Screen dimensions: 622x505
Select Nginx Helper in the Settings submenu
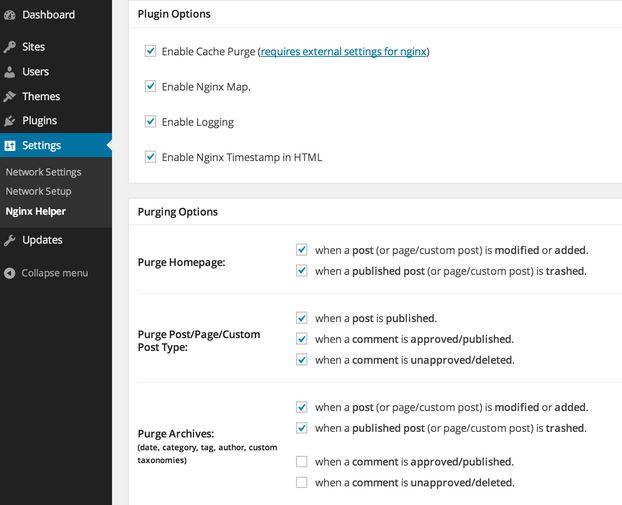point(36,211)
